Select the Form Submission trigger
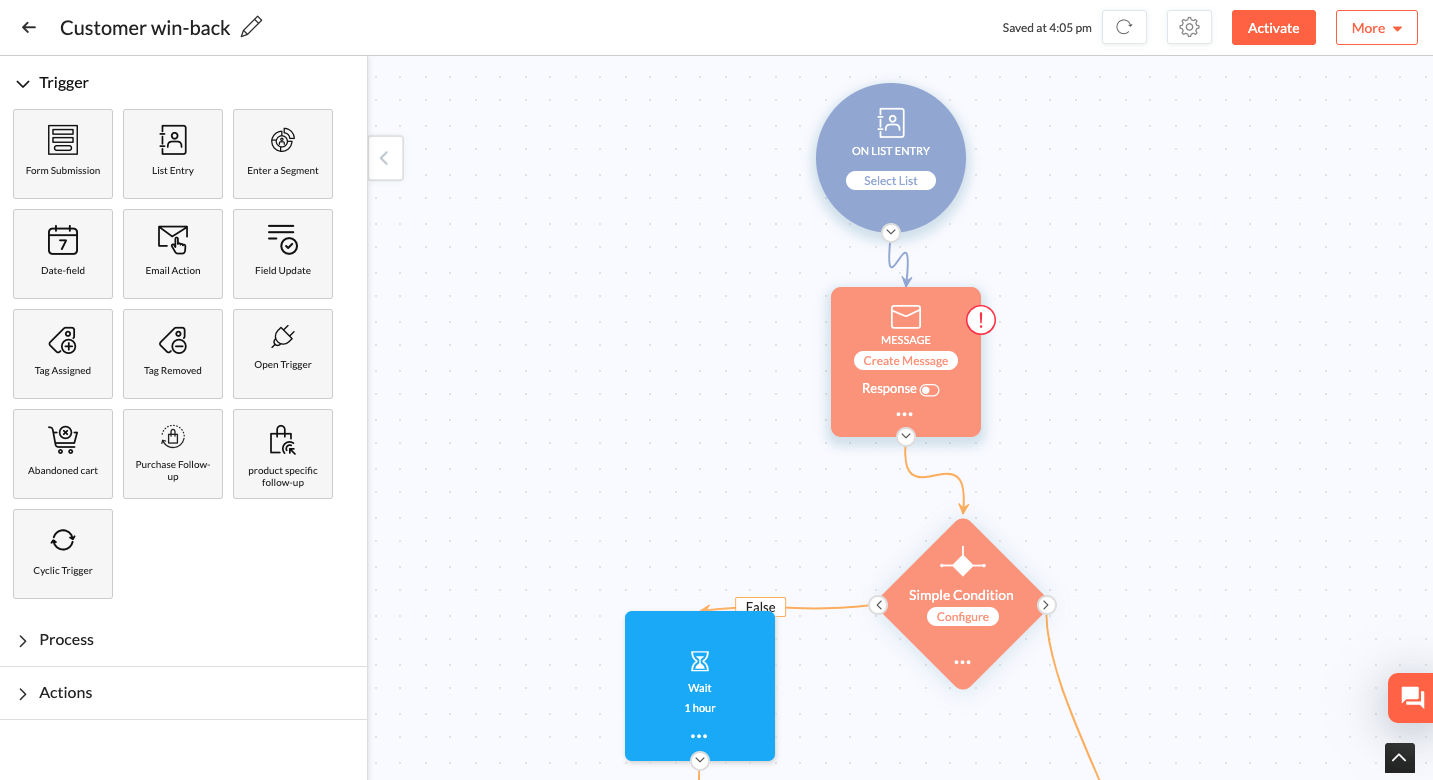 coord(63,154)
